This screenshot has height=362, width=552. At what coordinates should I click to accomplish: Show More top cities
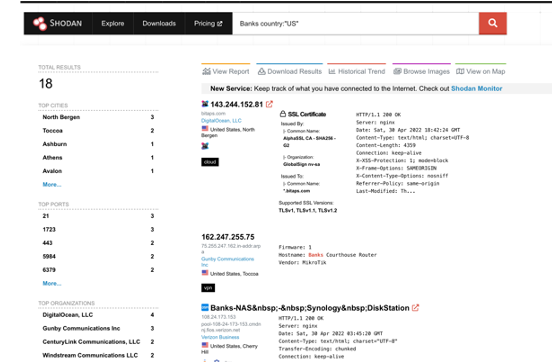click(52, 185)
